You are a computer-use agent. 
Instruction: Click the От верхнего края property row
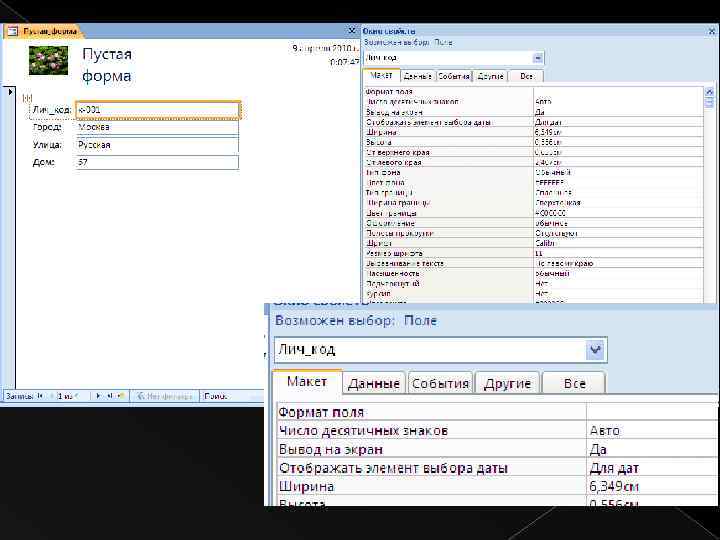pos(534,152)
